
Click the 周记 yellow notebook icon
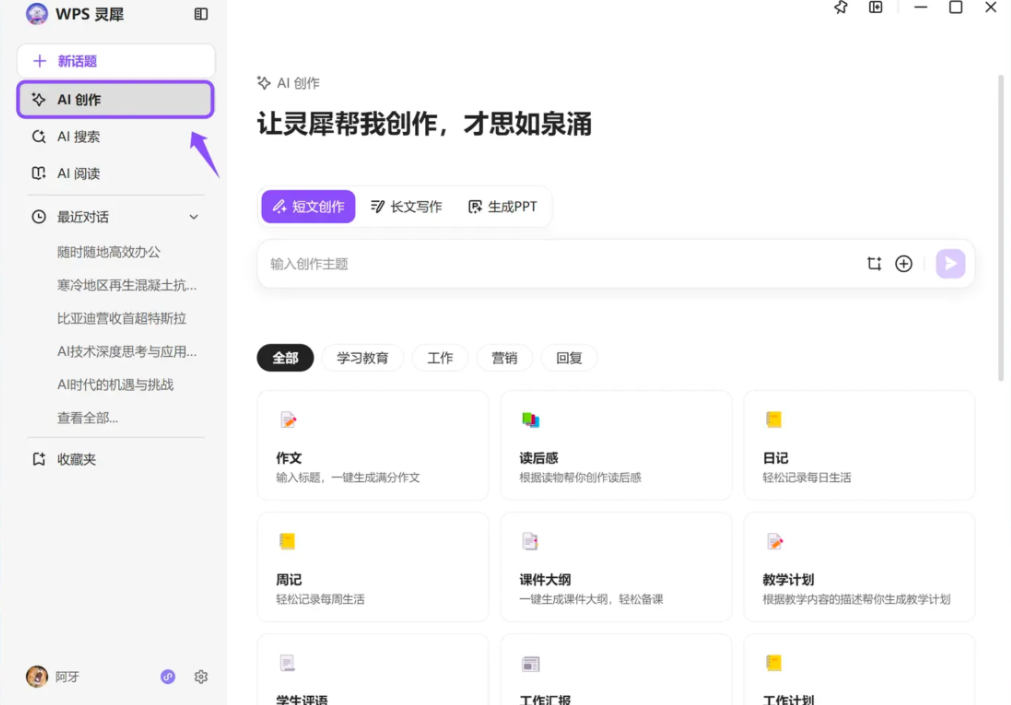pos(287,542)
